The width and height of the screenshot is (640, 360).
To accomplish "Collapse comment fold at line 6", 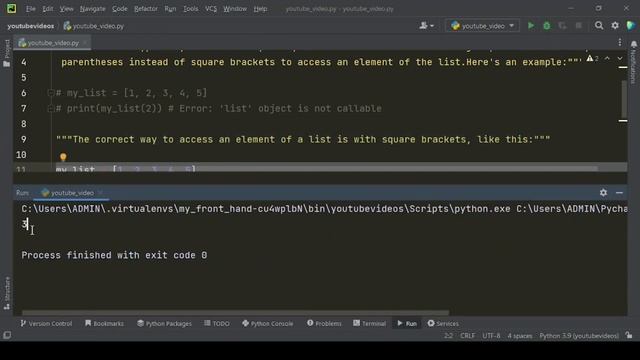I will (x=51, y=93).
